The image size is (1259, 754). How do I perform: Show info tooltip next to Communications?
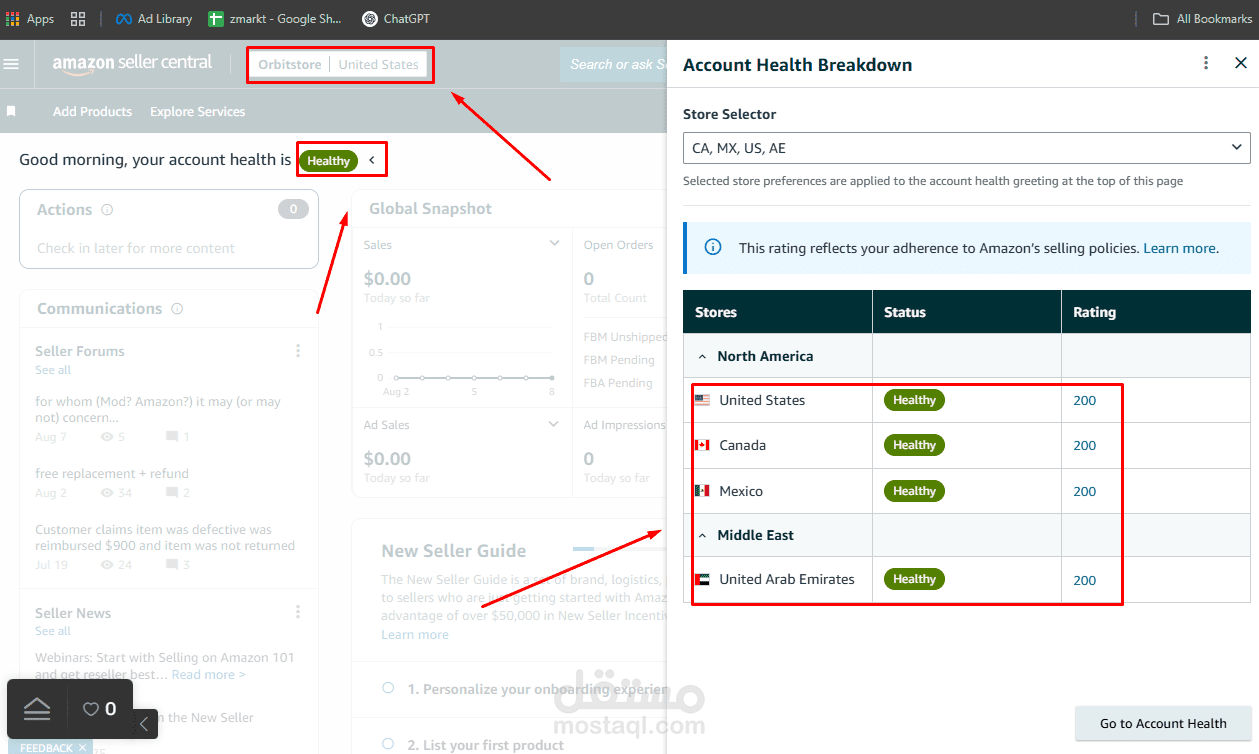177,309
